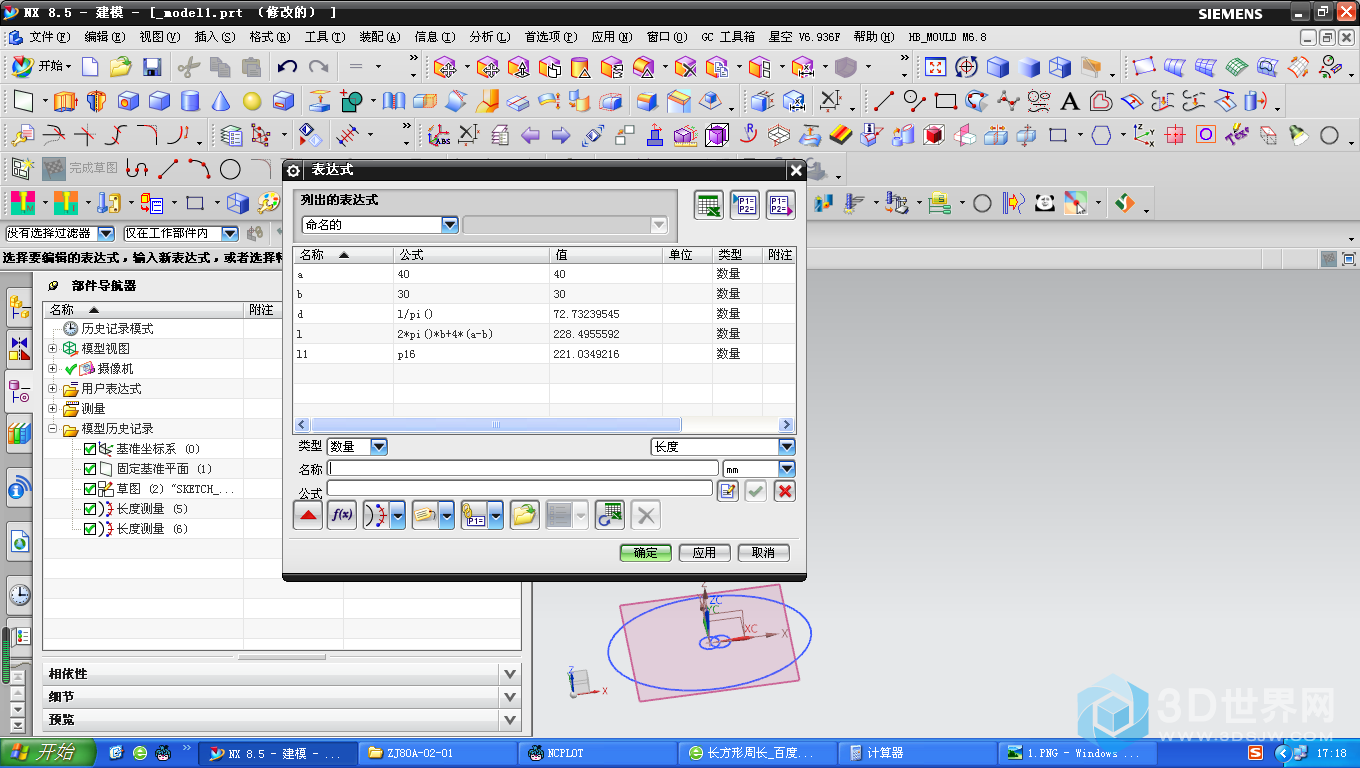This screenshot has width=1360, height=768.
Task: Click the purple back arrow icon
Action: click(530, 135)
